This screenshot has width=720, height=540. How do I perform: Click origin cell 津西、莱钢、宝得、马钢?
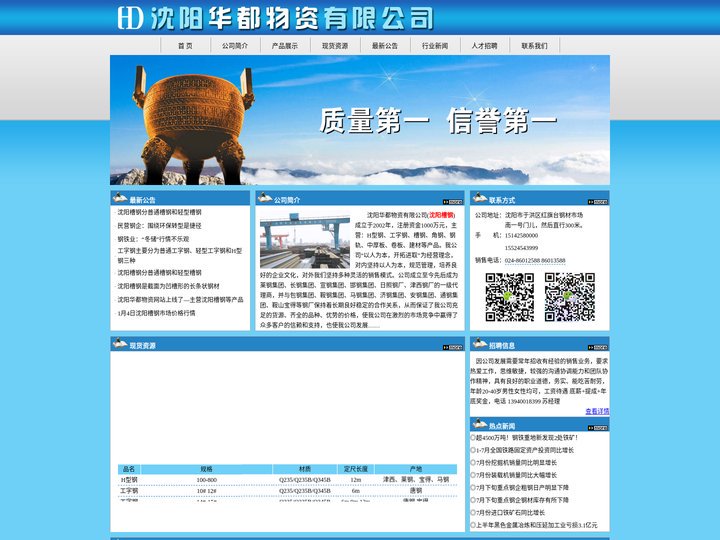[416, 479]
